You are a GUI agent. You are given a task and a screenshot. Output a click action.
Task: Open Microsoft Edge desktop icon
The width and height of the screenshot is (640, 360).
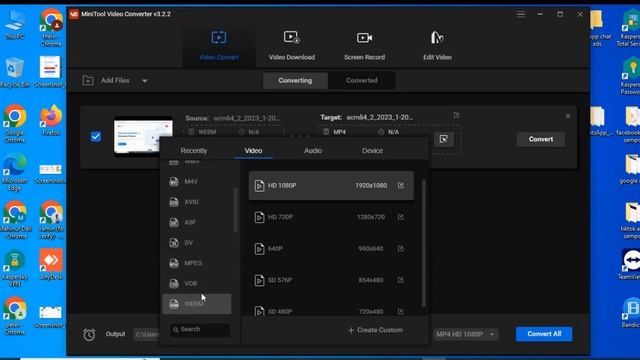(15, 172)
